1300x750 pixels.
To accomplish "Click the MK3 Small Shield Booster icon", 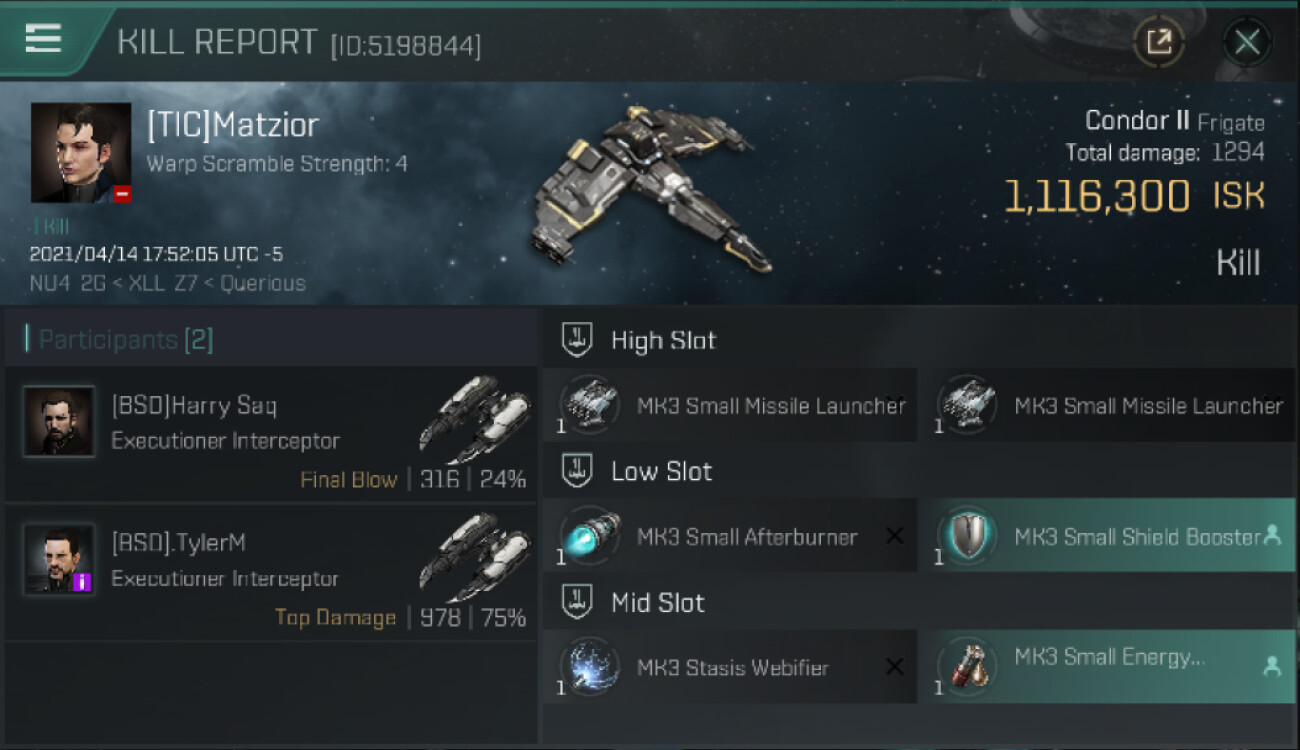I will 967,537.
